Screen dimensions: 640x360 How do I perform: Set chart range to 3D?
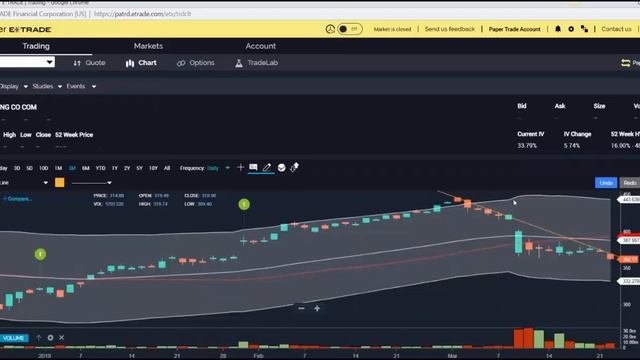click(17, 168)
